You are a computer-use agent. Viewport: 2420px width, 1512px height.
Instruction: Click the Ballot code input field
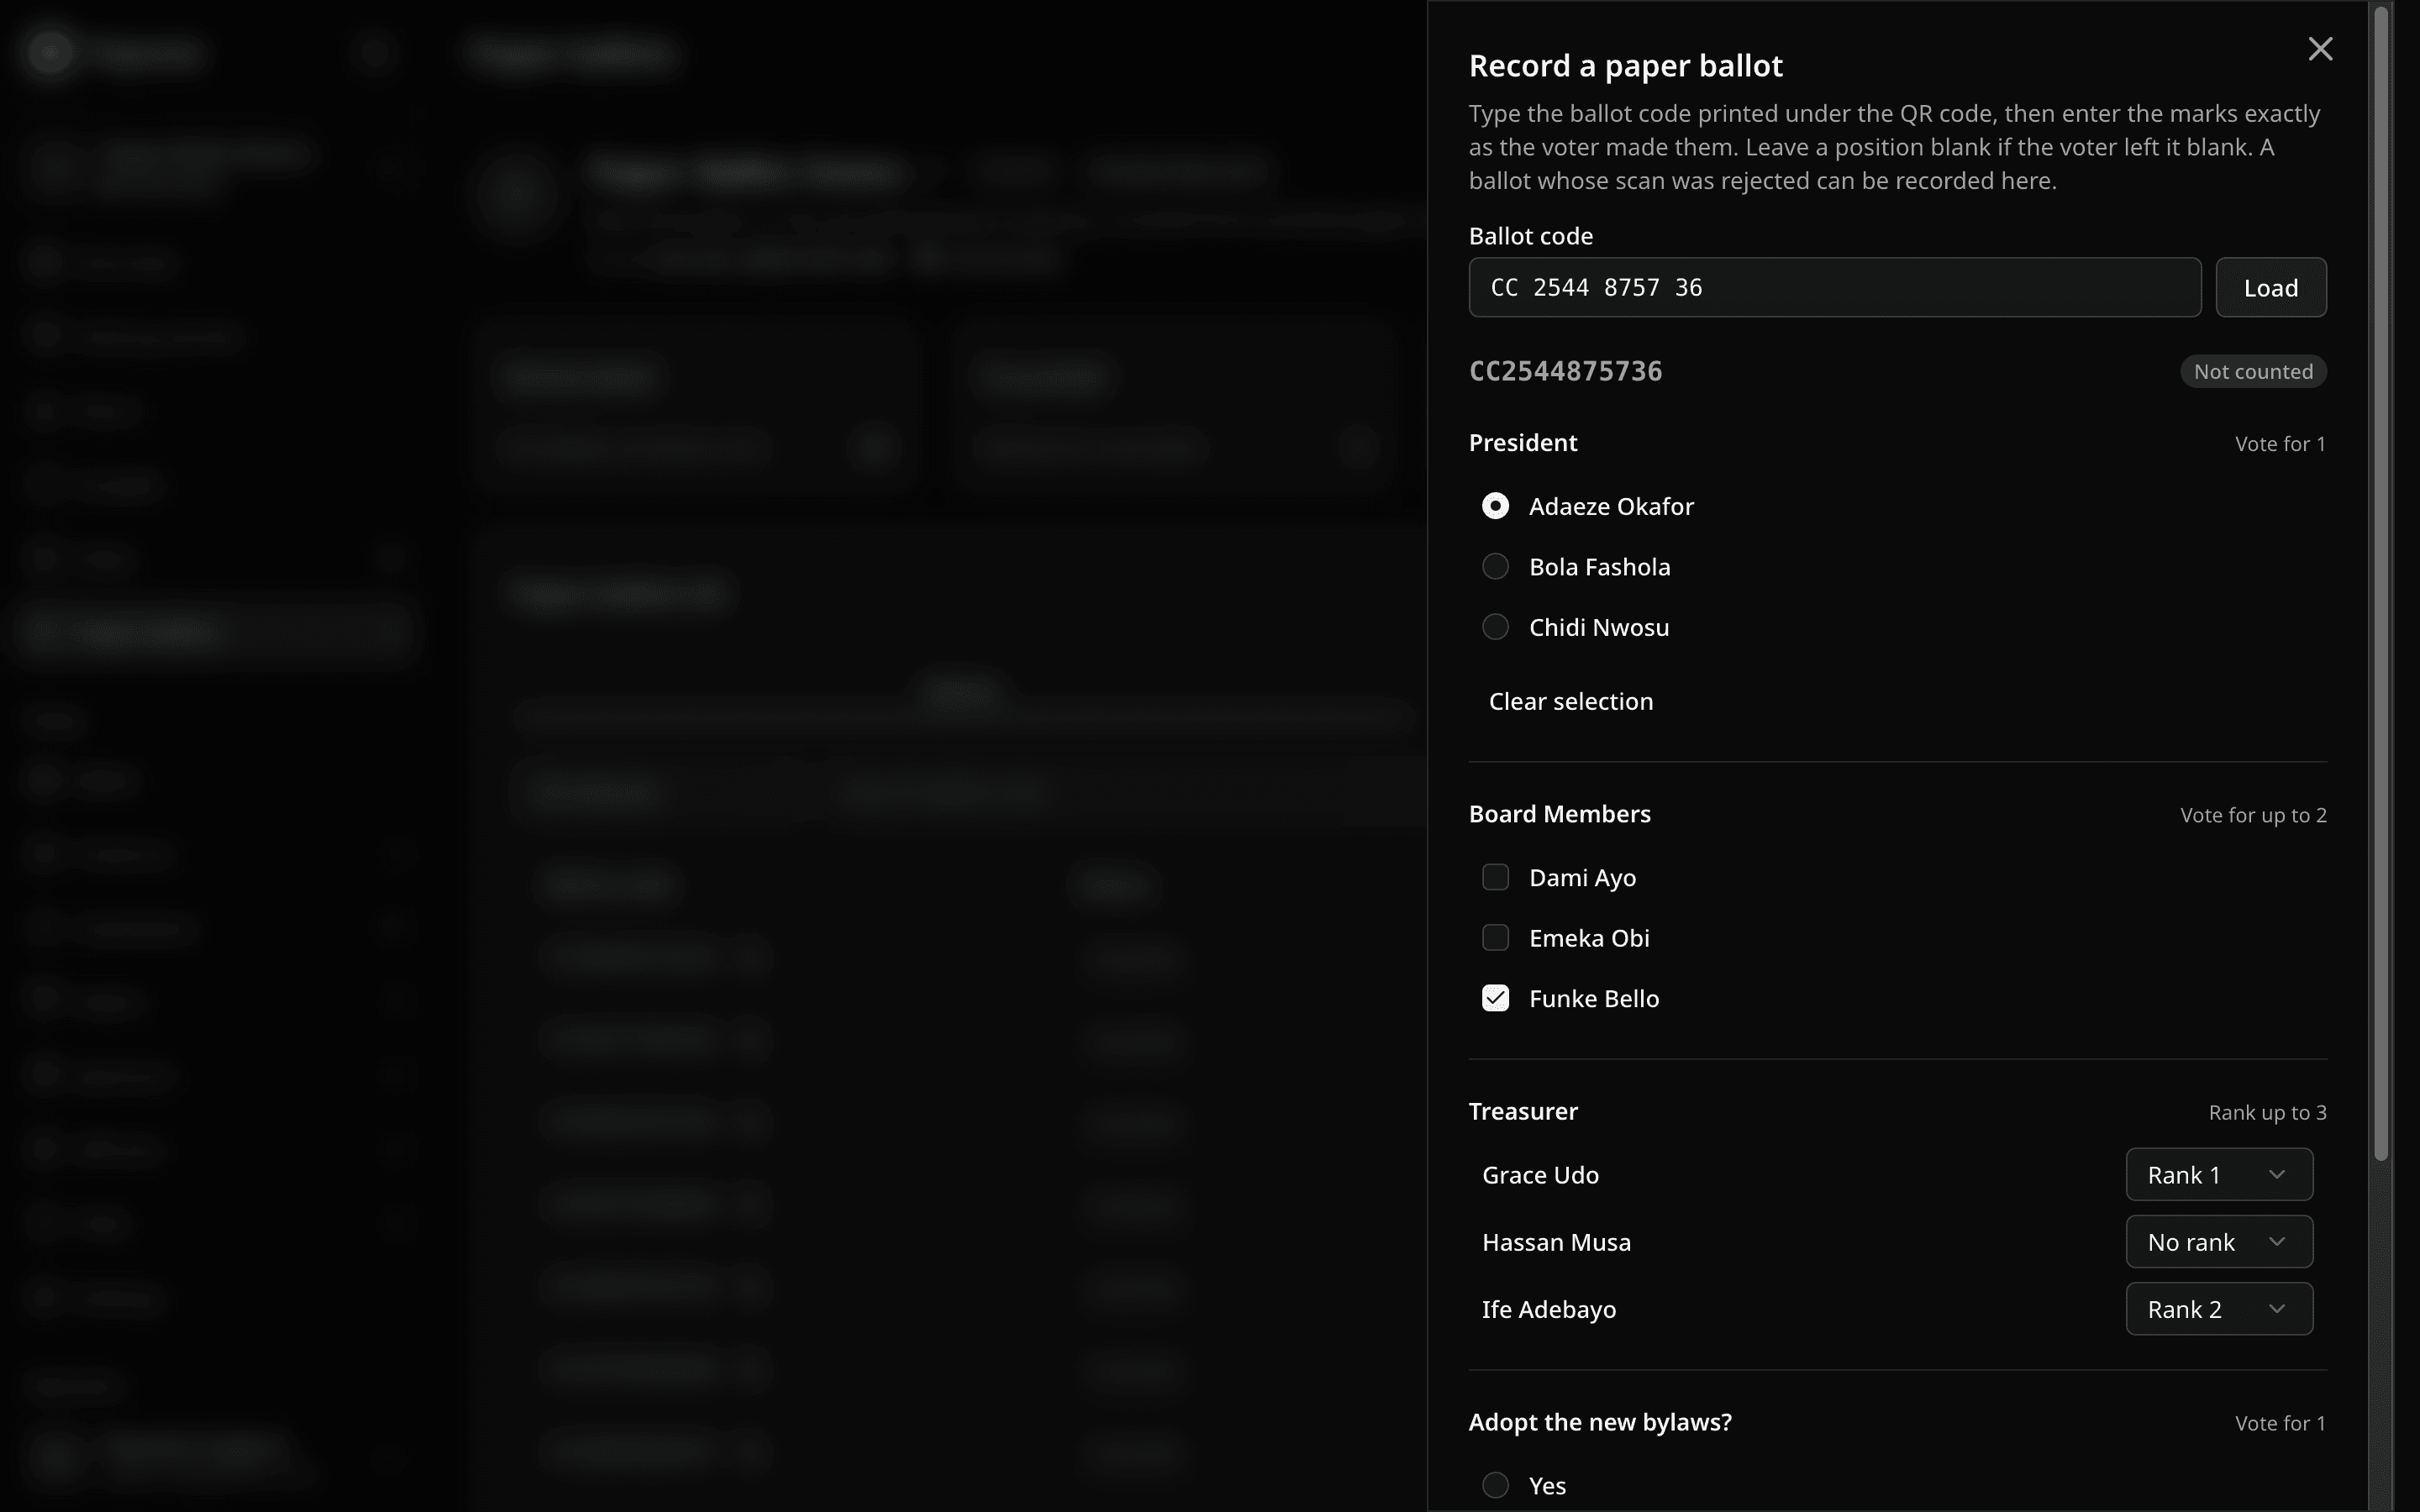(x=1834, y=288)
